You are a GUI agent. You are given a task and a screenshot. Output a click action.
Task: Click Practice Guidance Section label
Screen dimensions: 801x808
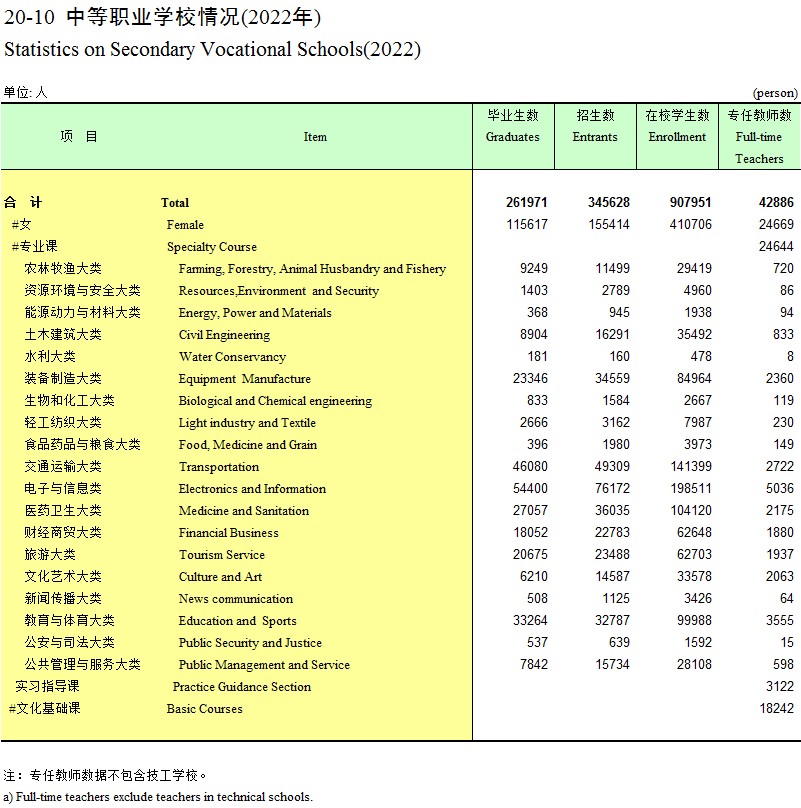(242, 687)
